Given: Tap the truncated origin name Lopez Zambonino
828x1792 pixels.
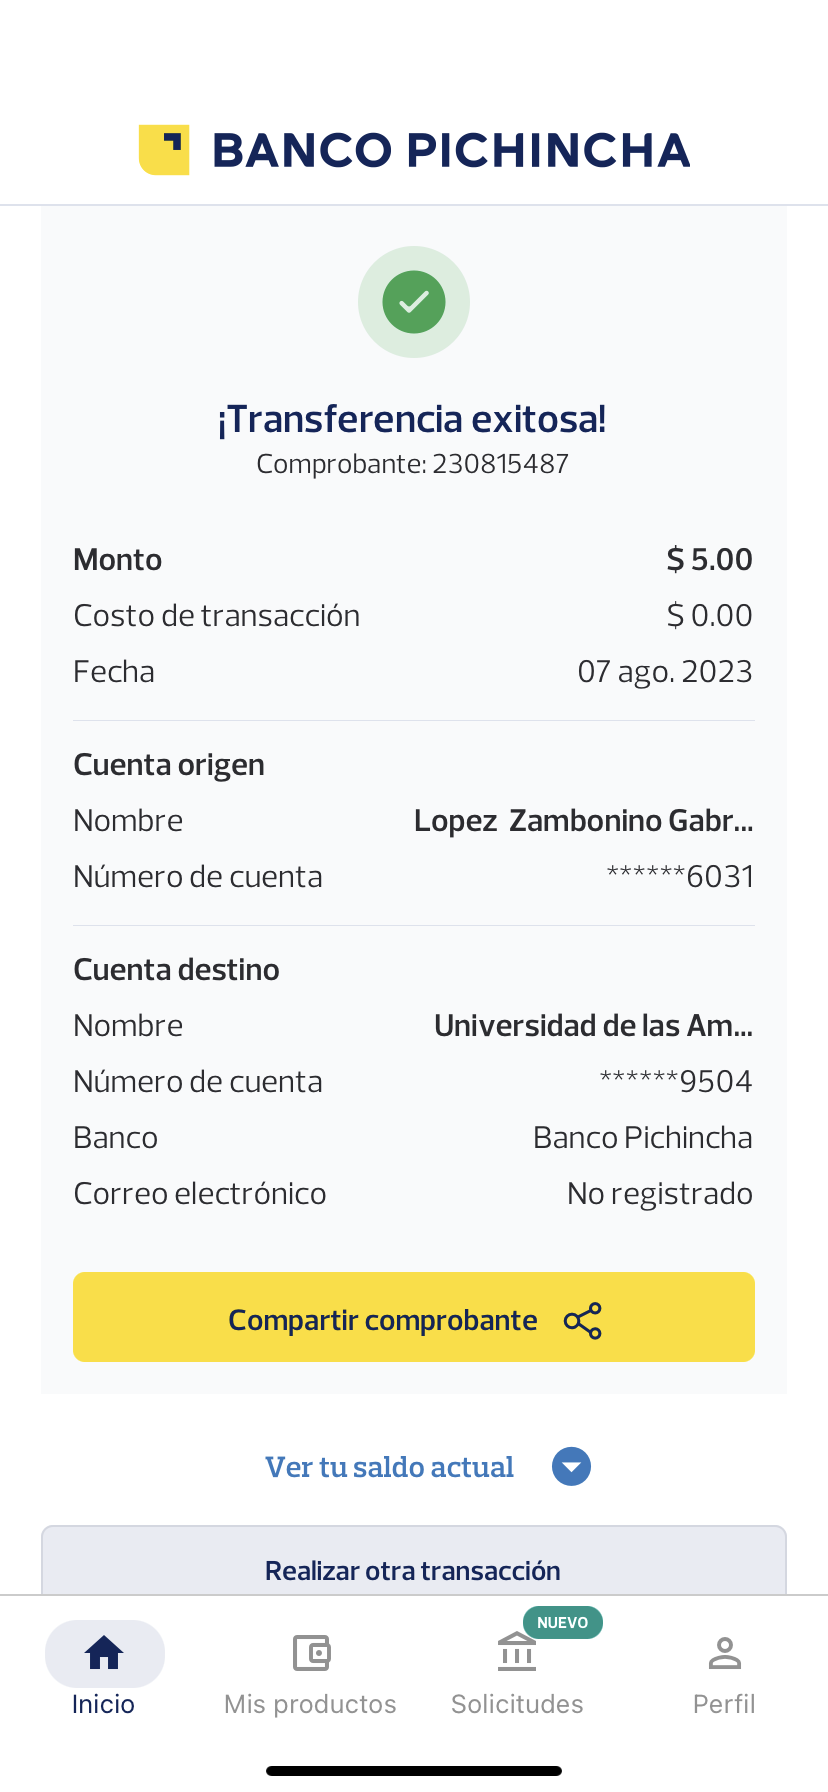Looking at the screenshot, I should coord(583,821).
